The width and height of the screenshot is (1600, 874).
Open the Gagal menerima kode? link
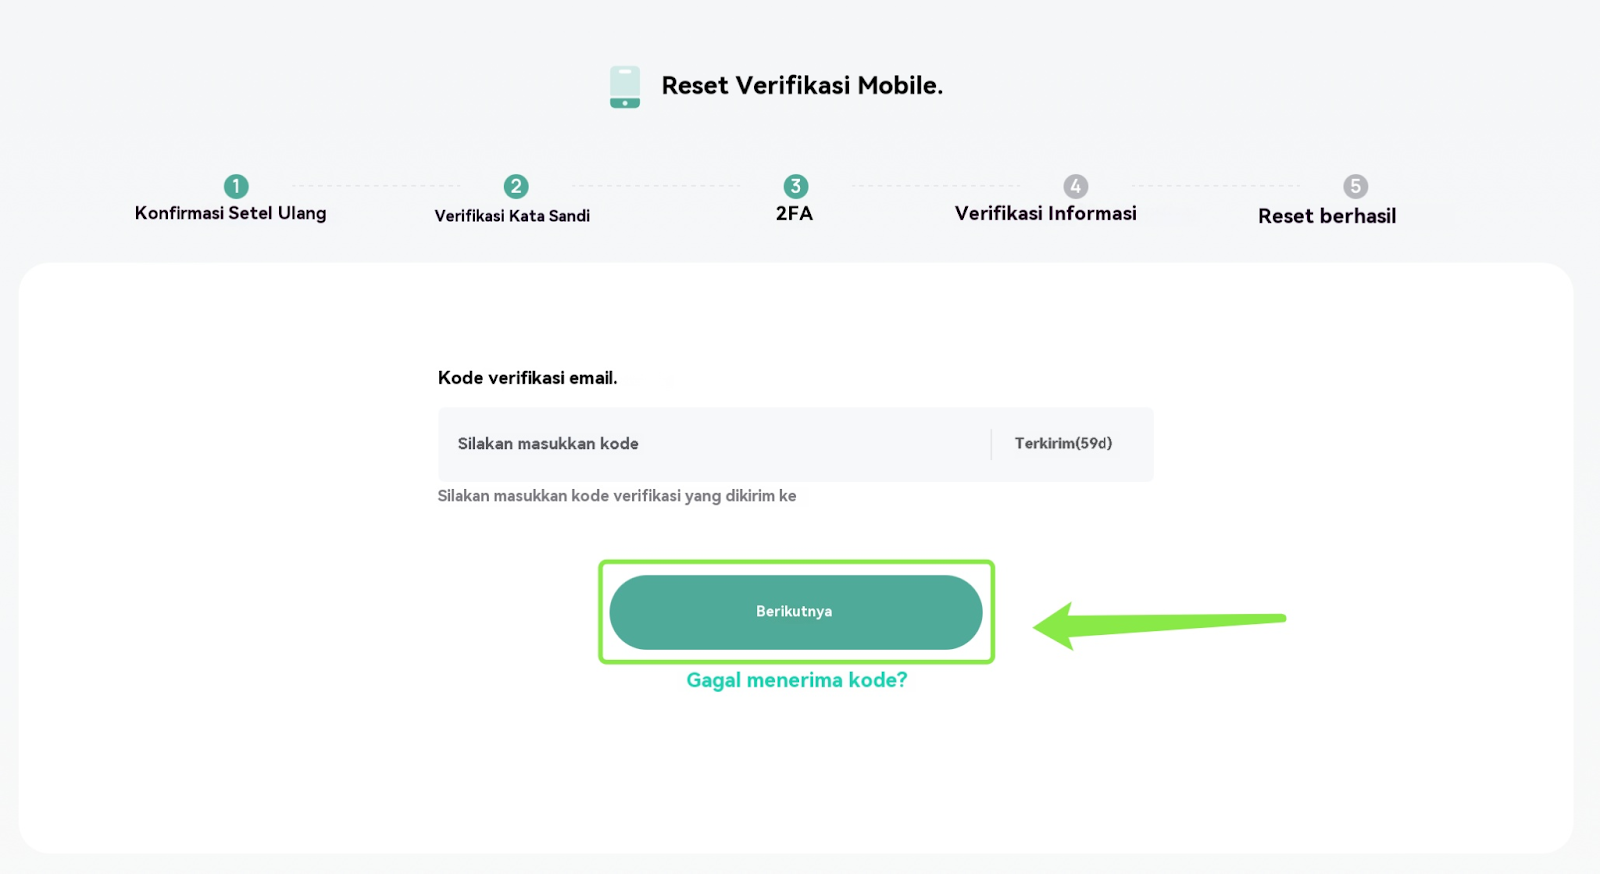tap(797, 680)
